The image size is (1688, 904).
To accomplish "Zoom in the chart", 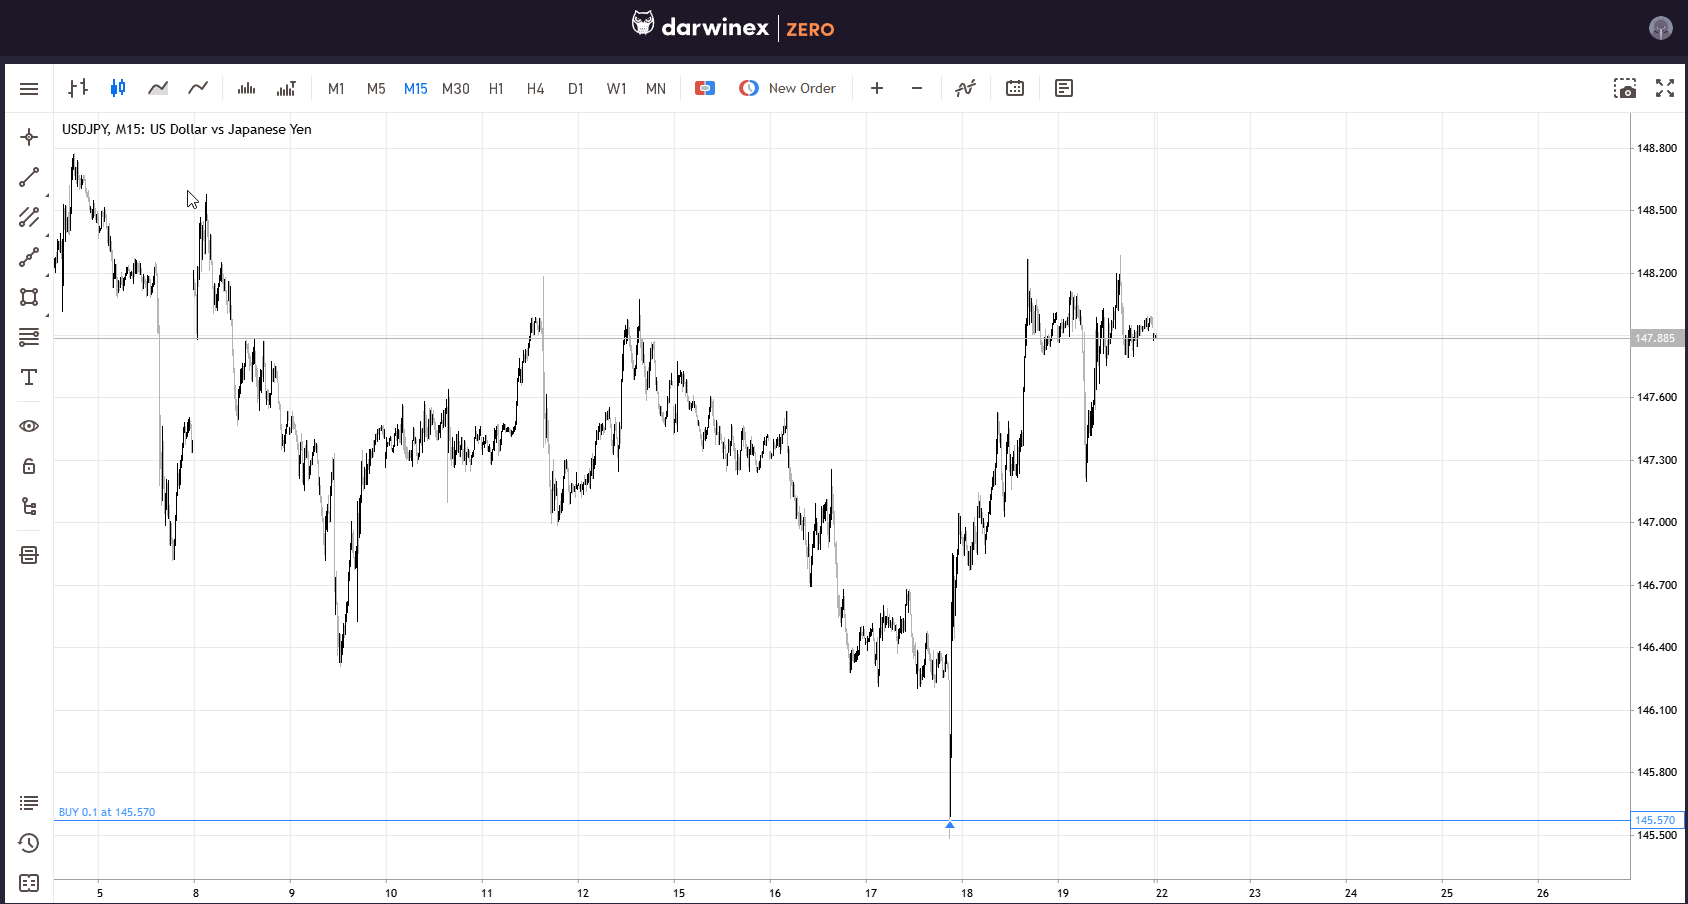I will tap(877, 88).
